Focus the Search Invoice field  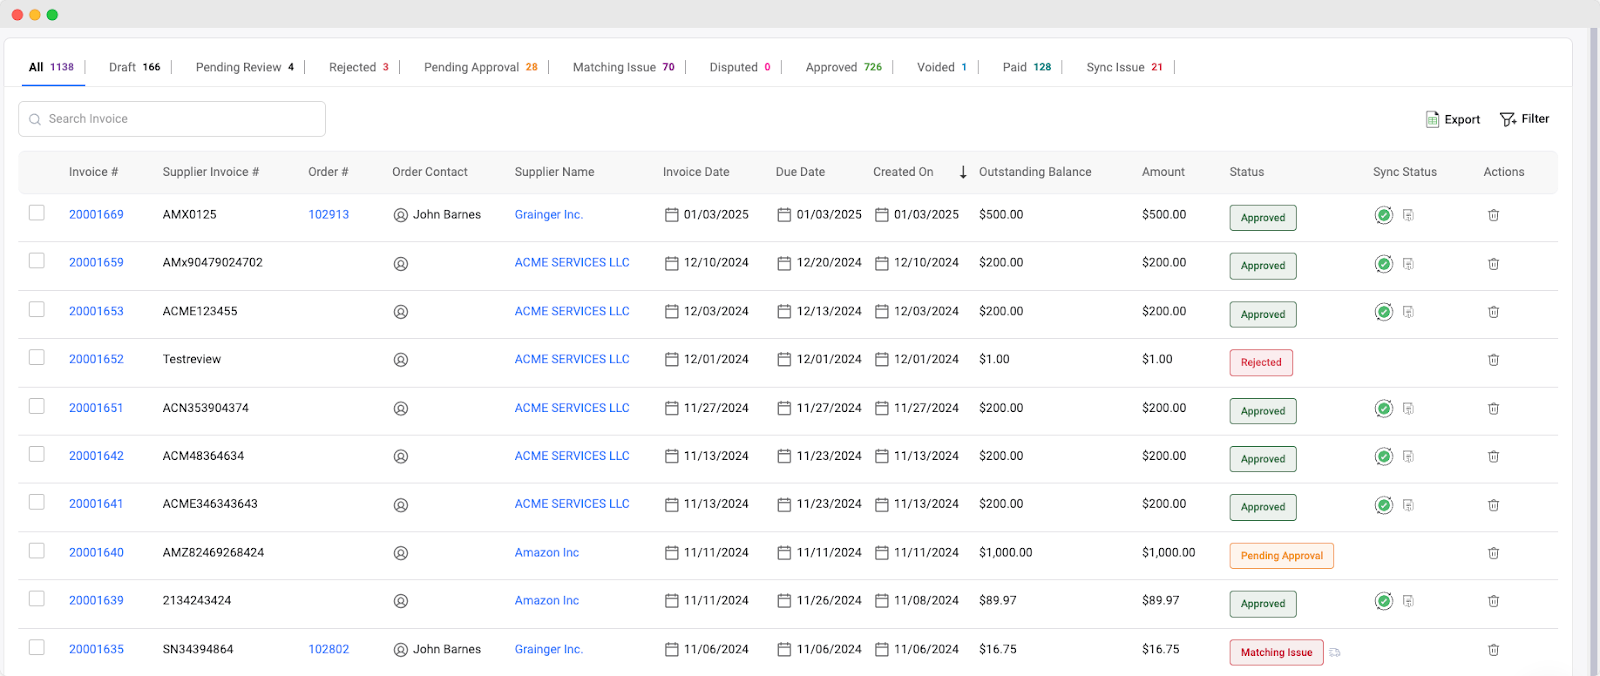click(172, 119)
